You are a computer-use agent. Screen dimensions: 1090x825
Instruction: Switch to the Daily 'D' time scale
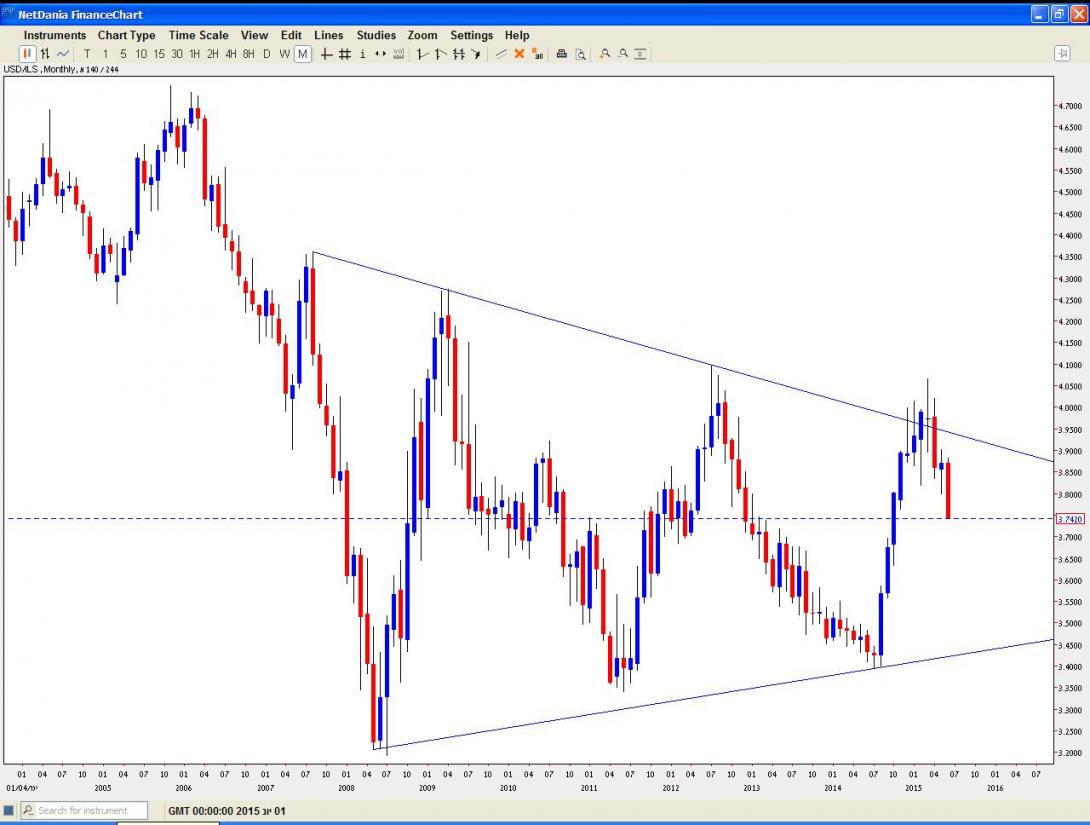(x=267, y=54)
